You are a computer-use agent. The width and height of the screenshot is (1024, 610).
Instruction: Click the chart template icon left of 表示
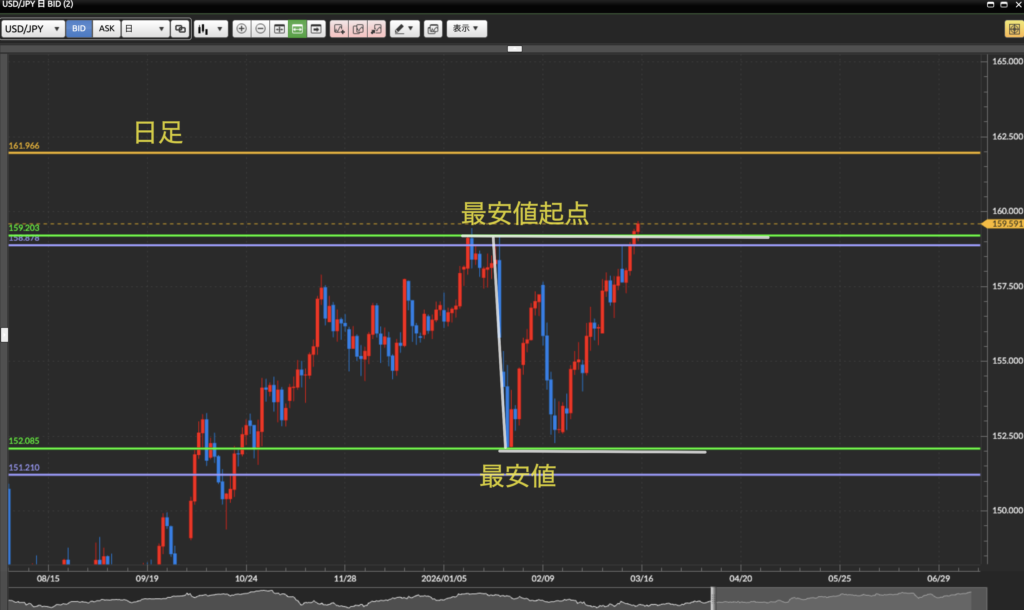[x=433, y=29]
